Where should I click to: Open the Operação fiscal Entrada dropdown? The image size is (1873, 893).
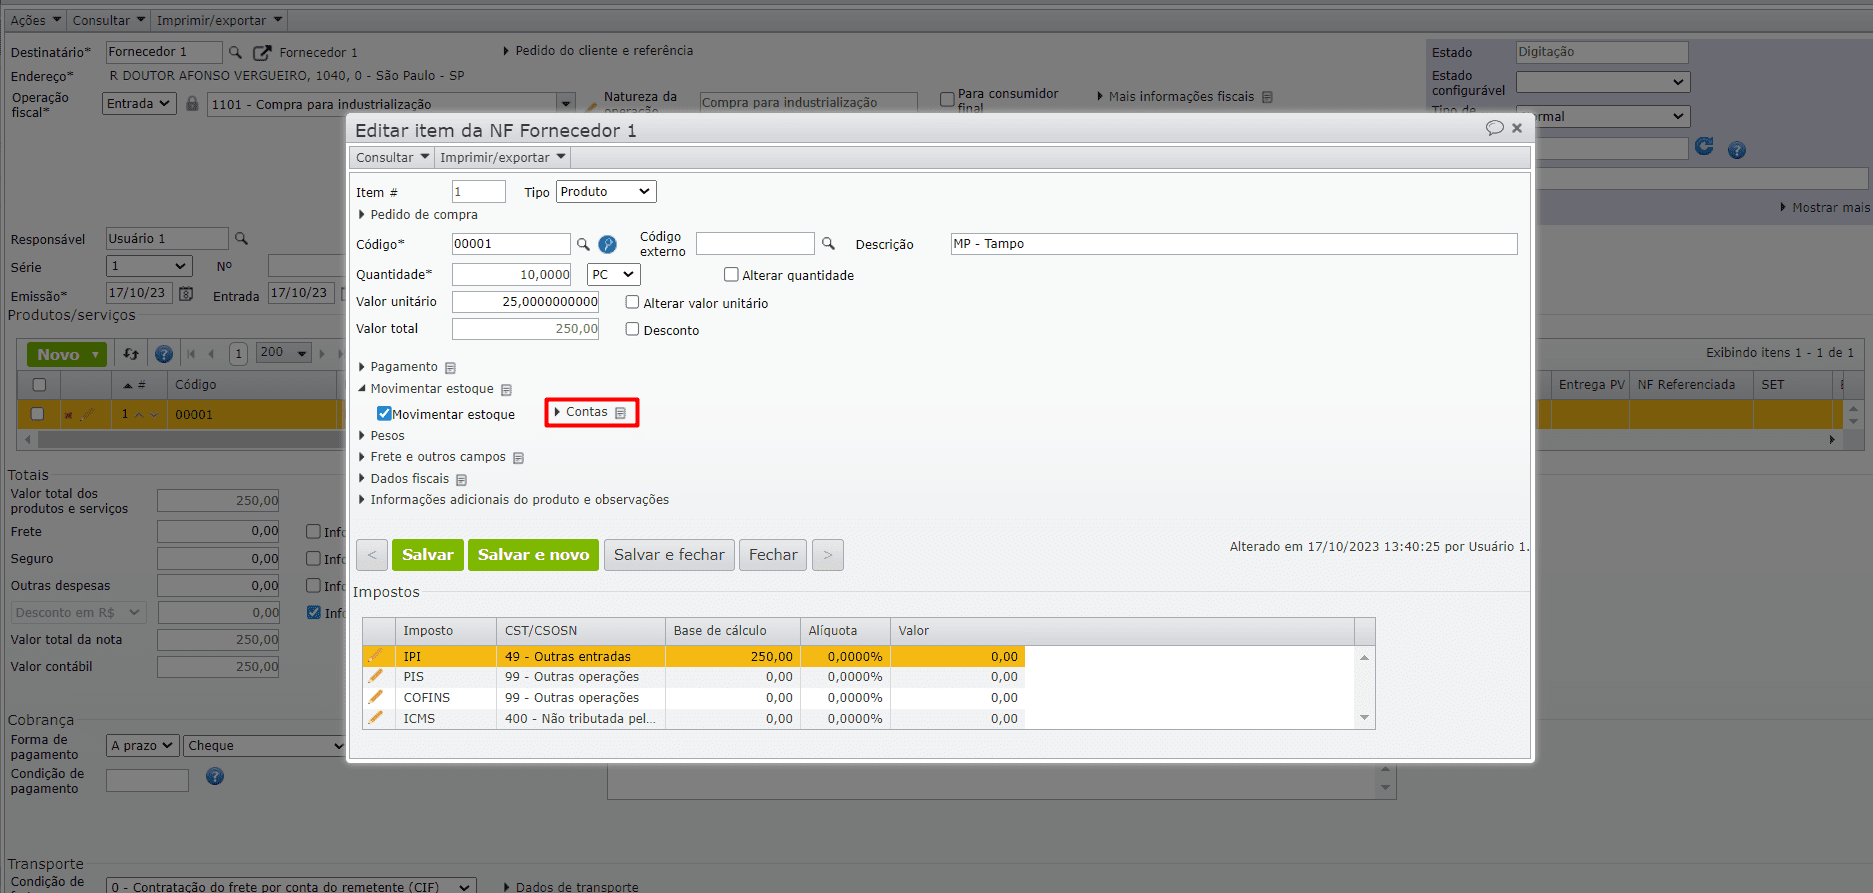point(139,103)
